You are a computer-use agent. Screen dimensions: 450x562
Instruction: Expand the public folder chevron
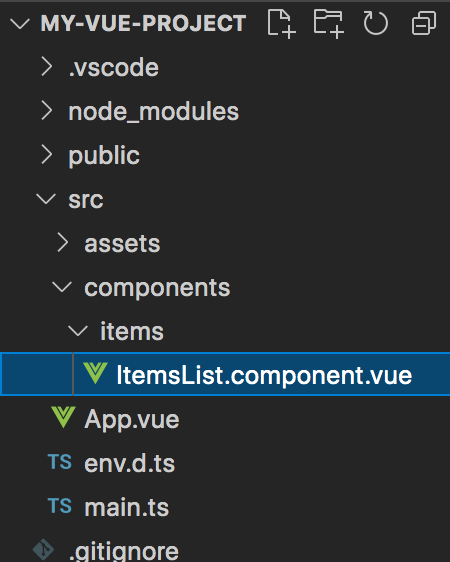click(x=47, y=154)
